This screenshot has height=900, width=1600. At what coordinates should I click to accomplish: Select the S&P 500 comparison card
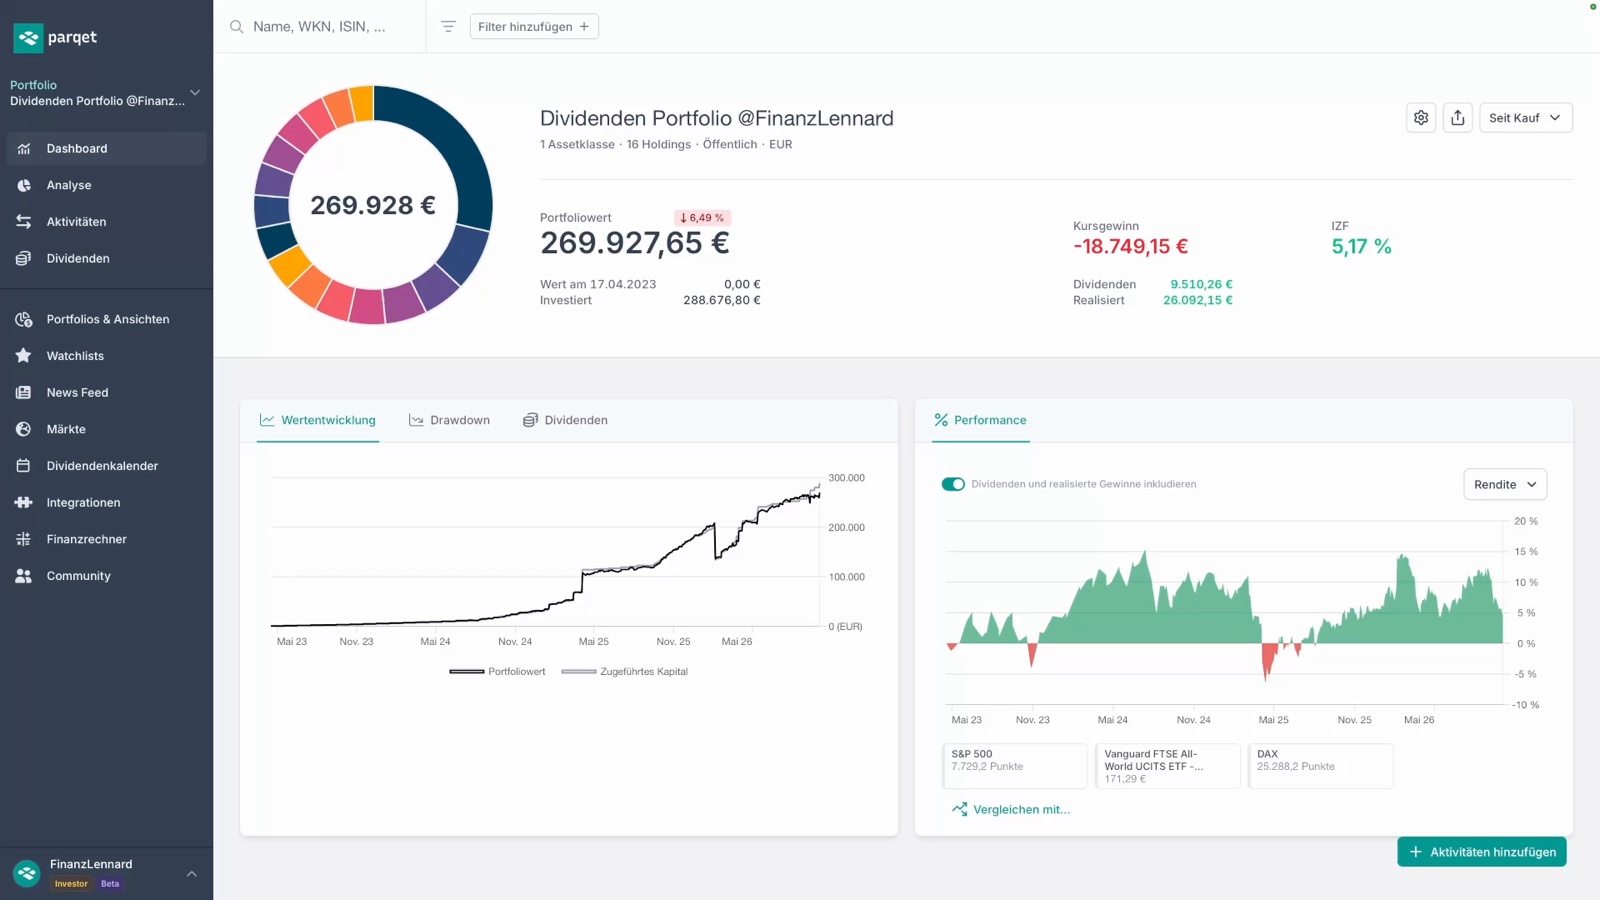coord(1014,766)
